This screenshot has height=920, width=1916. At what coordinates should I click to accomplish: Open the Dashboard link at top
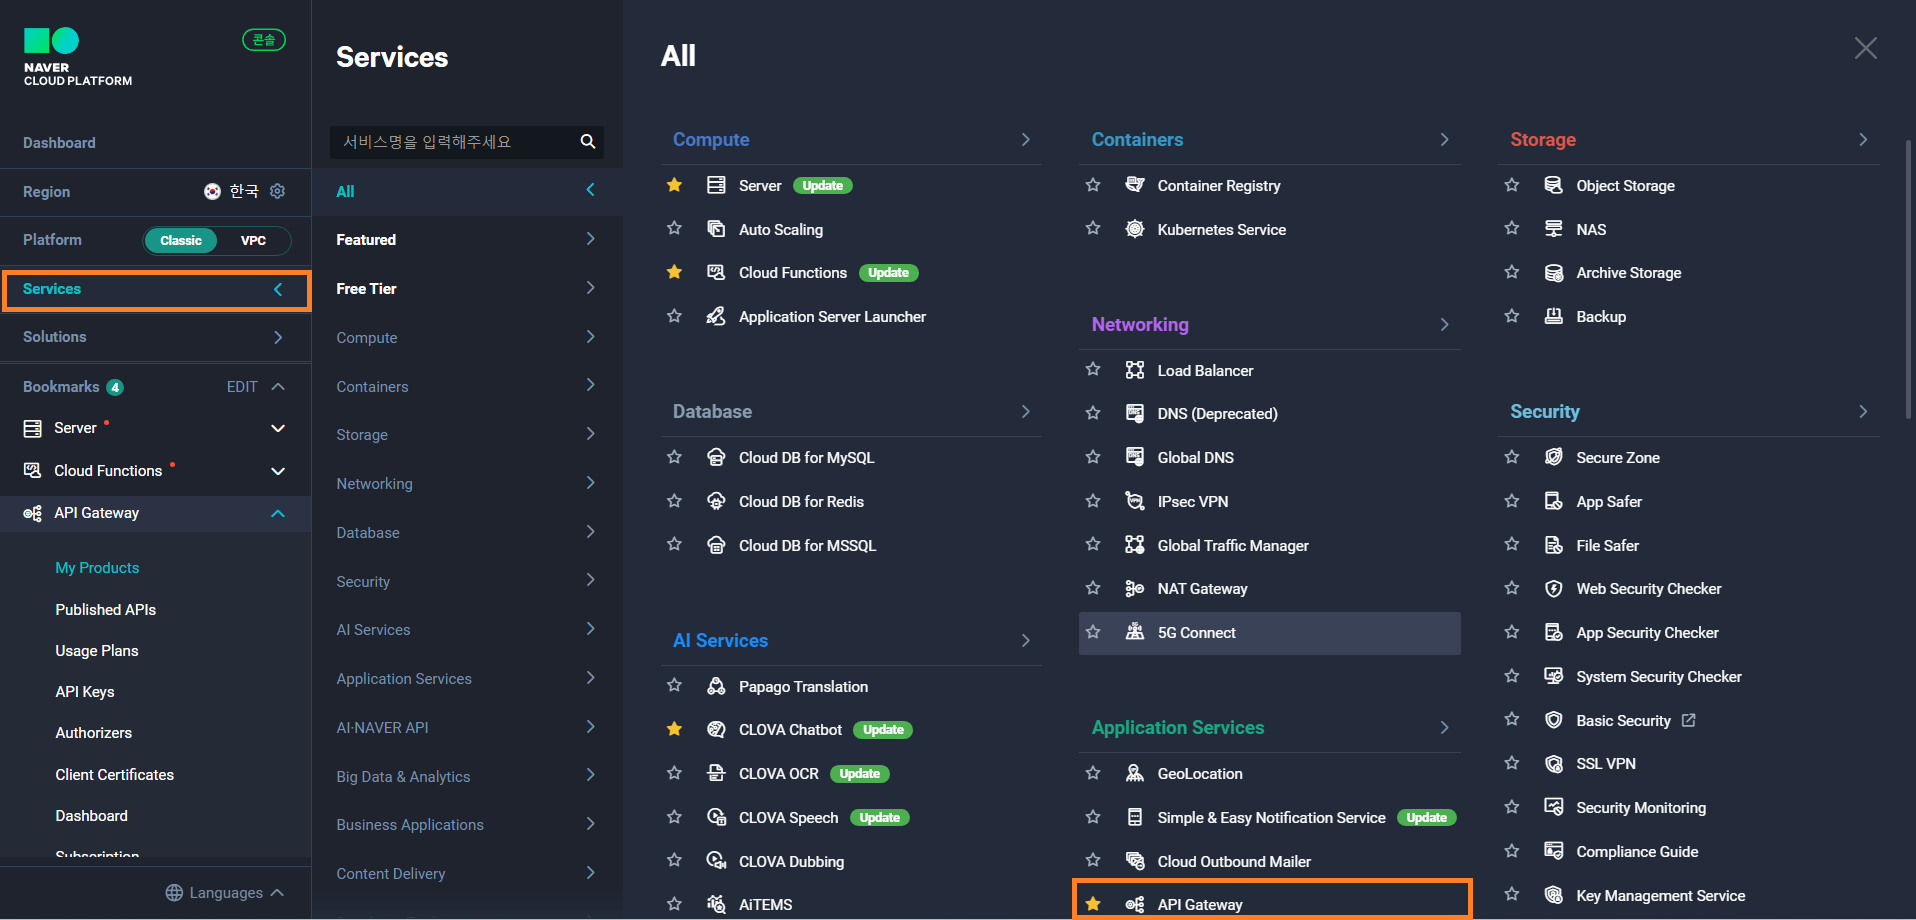click(59, 143)
